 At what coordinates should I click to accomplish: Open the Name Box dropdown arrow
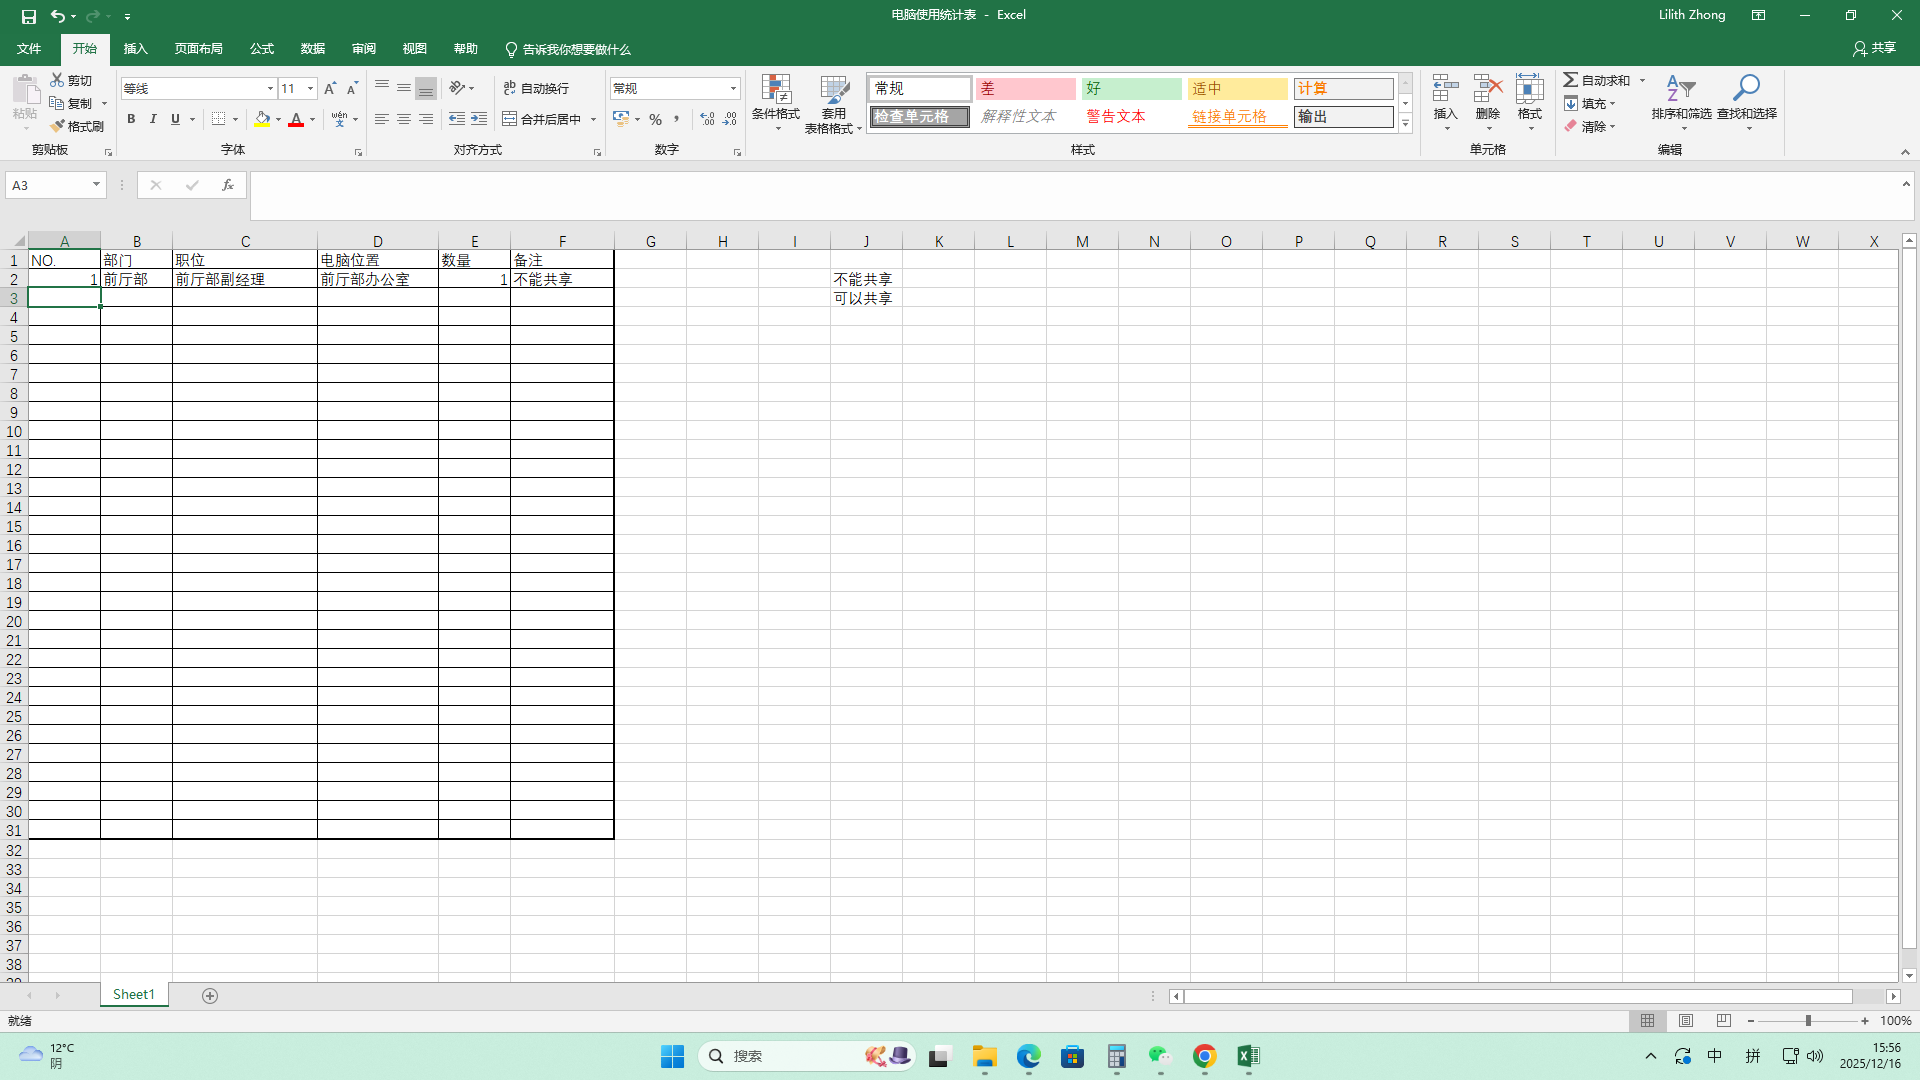click(x=96, y=185)
